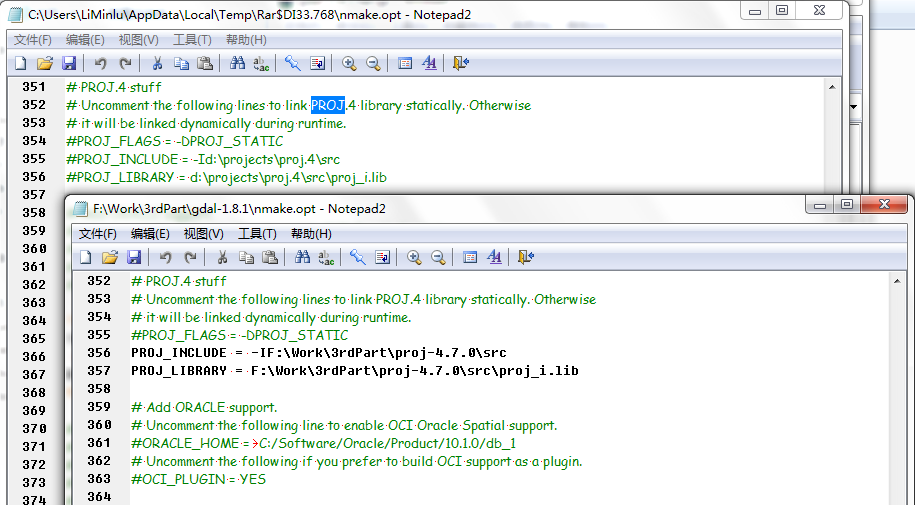915x505 pixels.
Task: Click Cut scissors icon in Temp nmake.opt window
Action: 157,63
